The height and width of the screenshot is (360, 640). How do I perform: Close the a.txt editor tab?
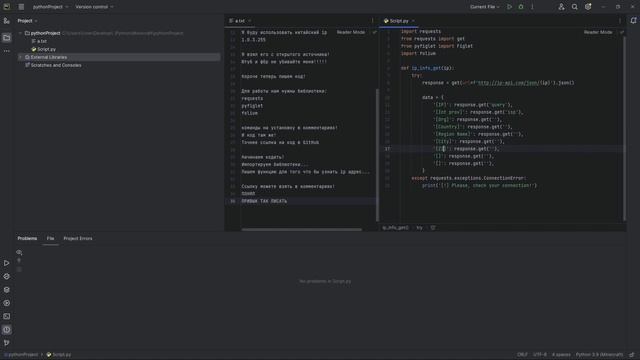click(x=249, y=21)
